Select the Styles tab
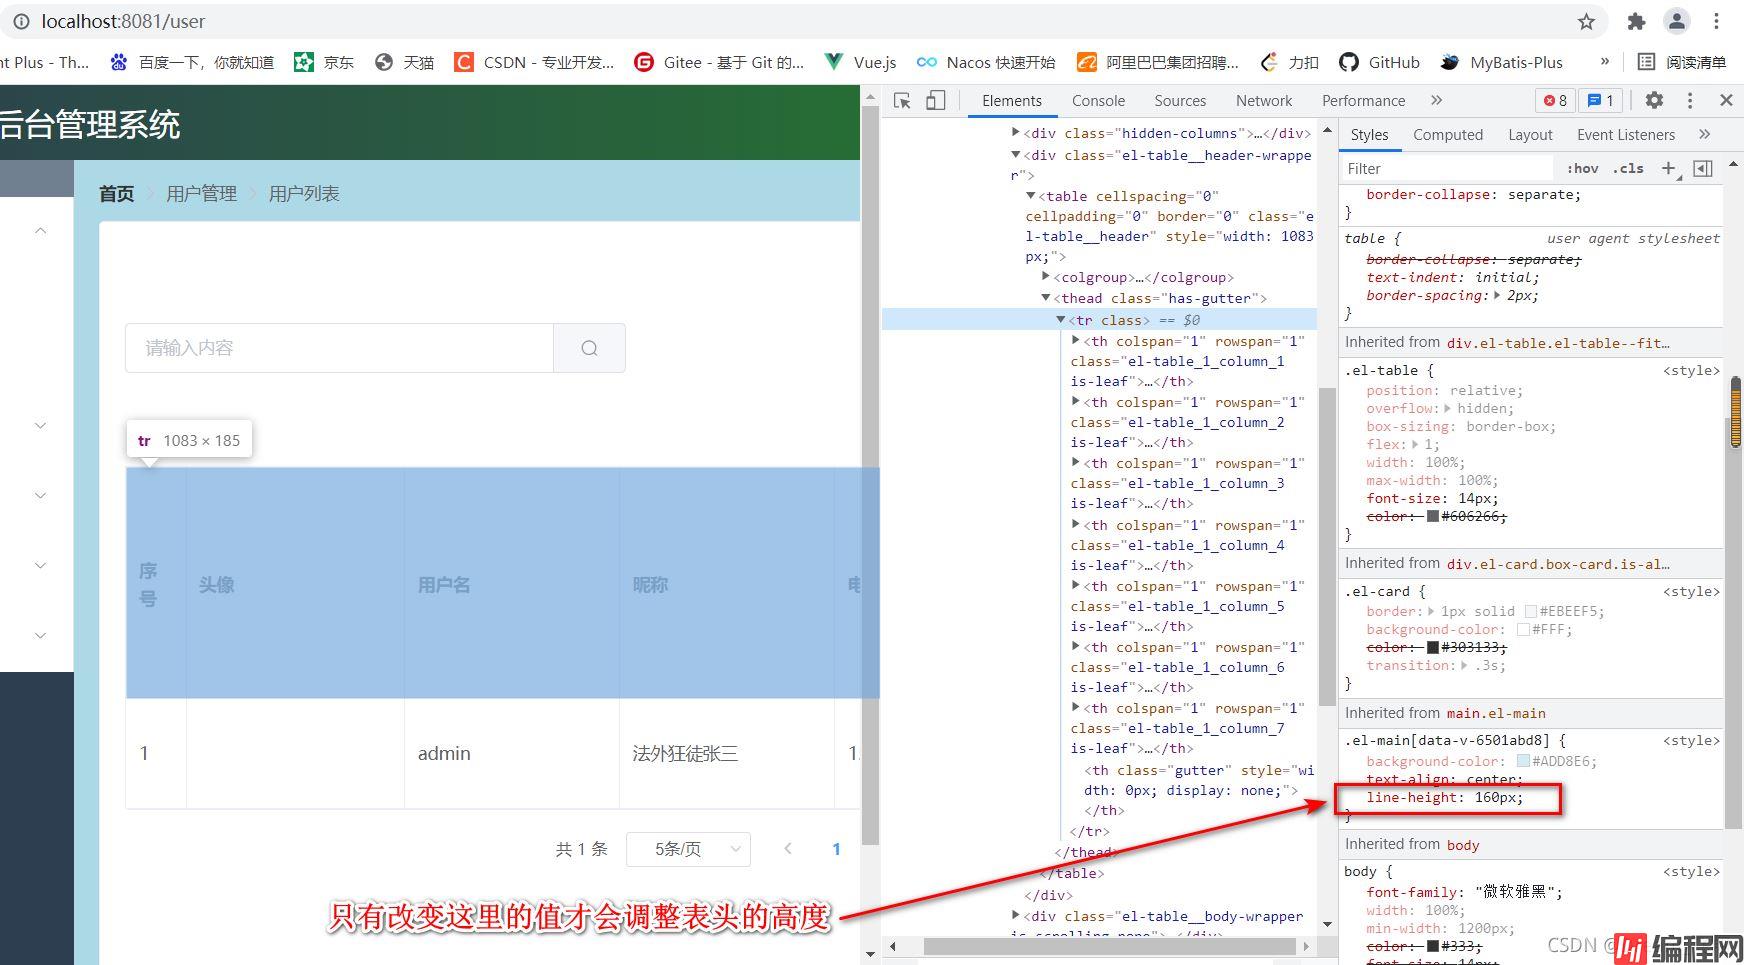 (1369, 135)
